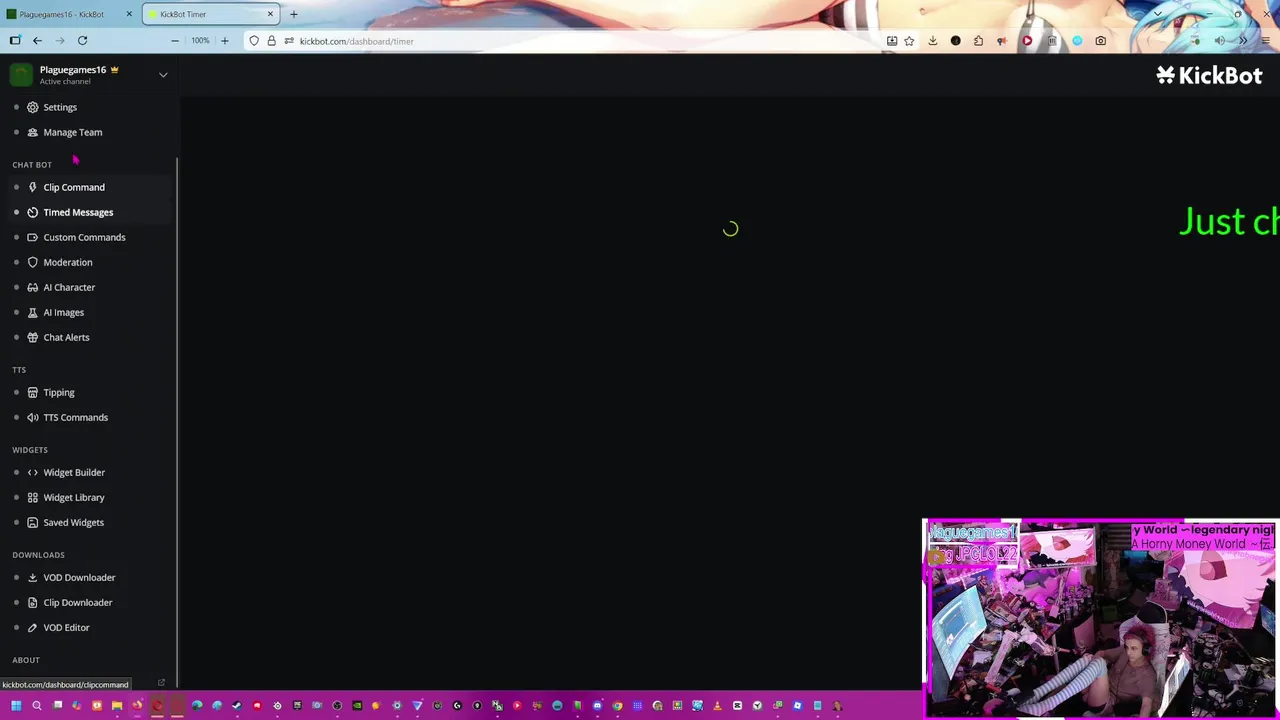This screenshot has width=1280, height=720.
Task: Open Windows Start button
Action: click(16, 706)
